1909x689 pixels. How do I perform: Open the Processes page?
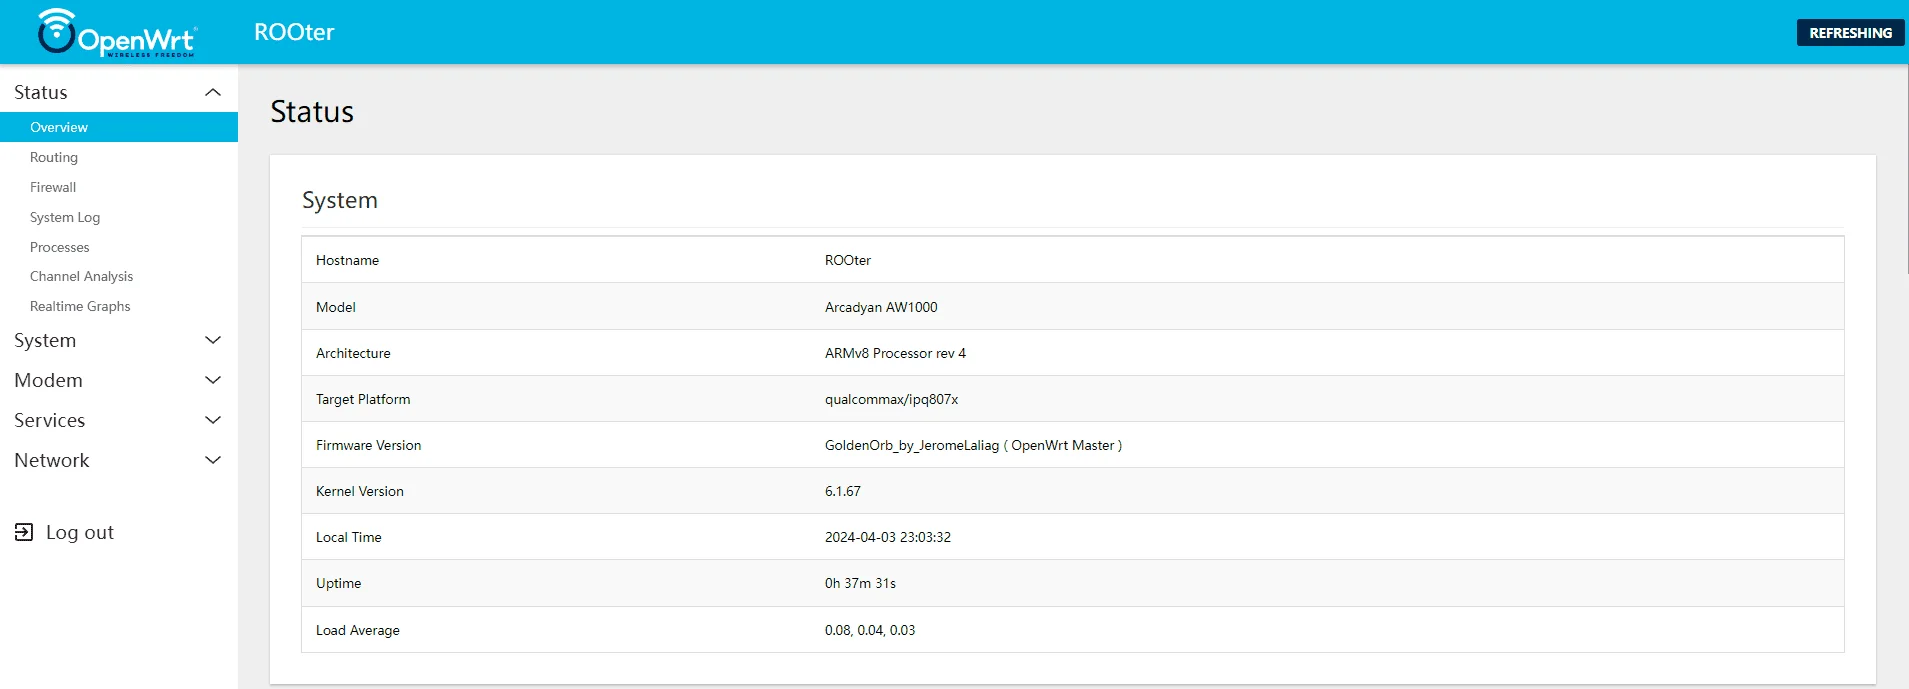point(60,247)
